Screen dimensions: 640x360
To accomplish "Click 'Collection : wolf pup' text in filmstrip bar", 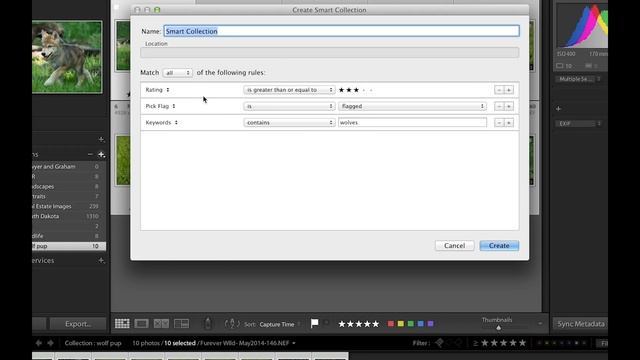I will [x=93, y=343].
